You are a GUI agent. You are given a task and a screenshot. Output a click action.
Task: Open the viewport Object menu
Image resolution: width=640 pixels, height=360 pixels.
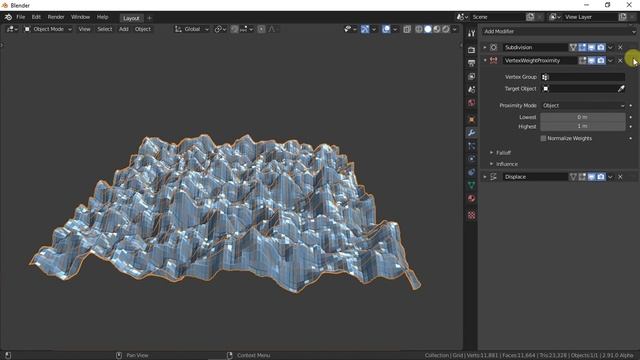click(x=143, y=29)
